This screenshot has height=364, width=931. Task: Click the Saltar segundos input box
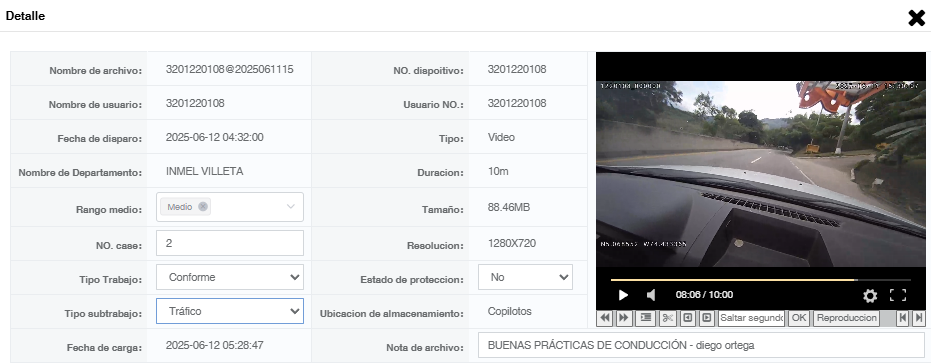pos(751,318)
